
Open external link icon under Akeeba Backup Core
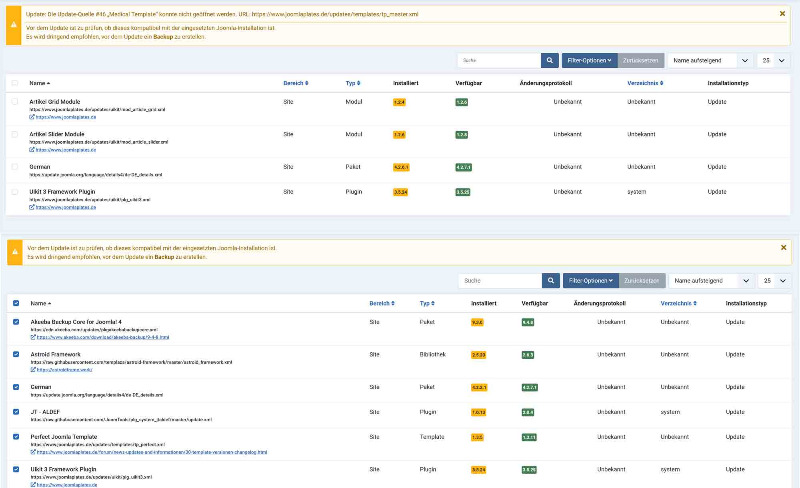point(33,337)
